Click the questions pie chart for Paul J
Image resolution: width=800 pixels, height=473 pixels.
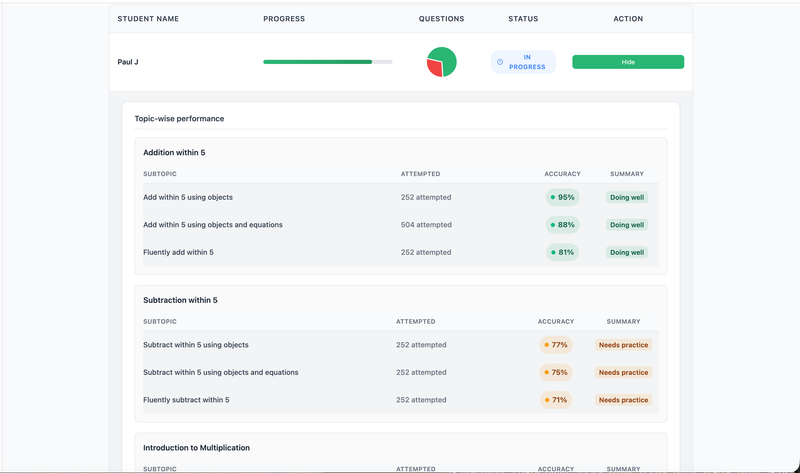point(441,62)
